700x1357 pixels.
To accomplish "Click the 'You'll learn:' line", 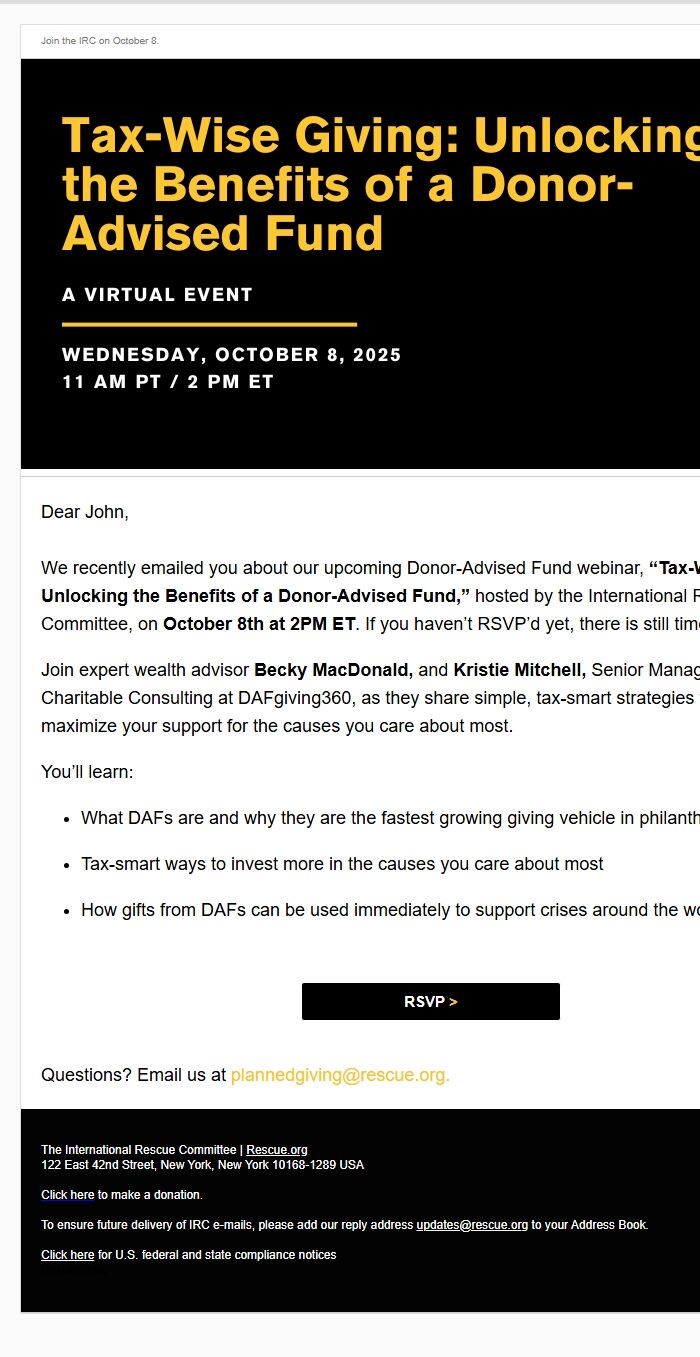I will (87, 772).
